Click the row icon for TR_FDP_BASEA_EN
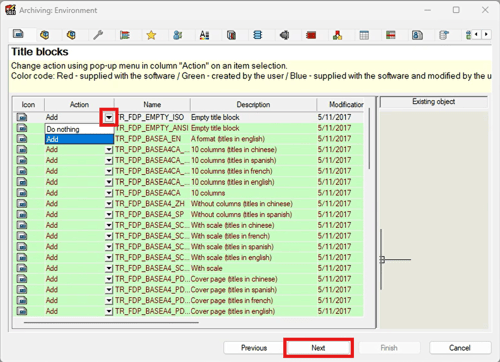Screen dimensions: 500x362 (22, 139)
